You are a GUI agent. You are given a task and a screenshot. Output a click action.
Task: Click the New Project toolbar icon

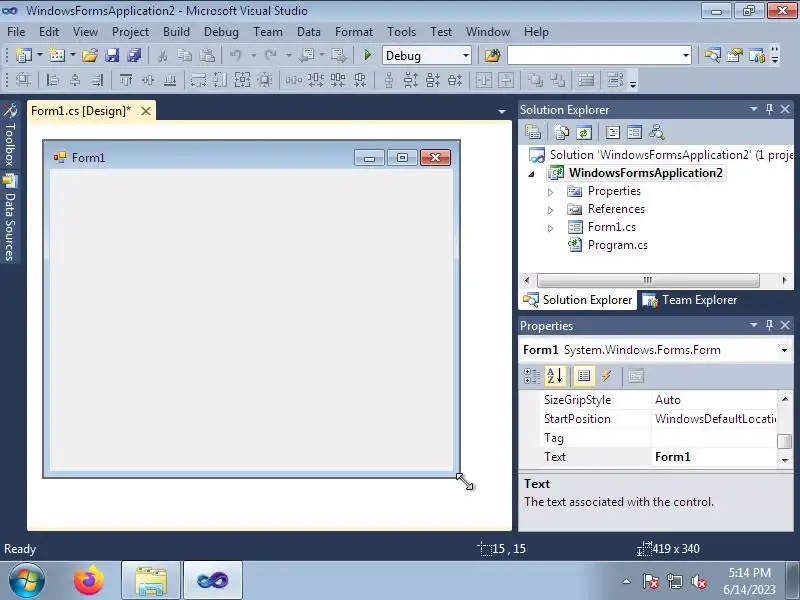[x=24, y=55]
